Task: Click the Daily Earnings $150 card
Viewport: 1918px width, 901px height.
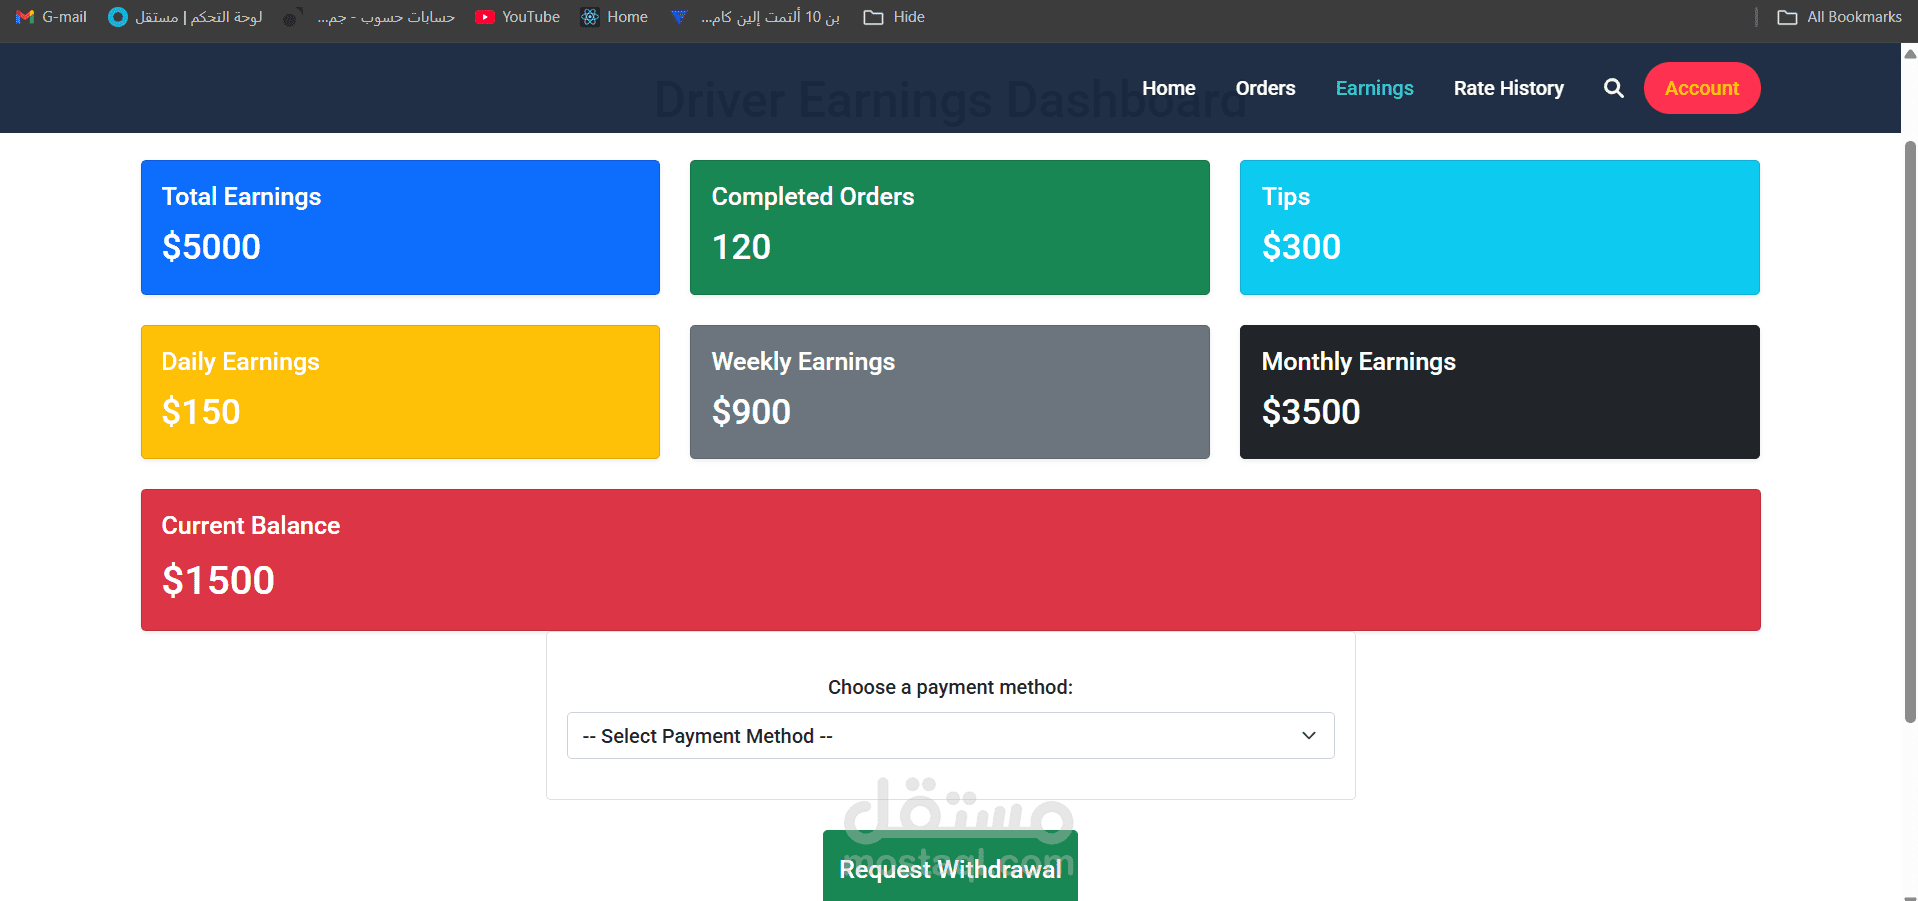Action: click(400, 392)
